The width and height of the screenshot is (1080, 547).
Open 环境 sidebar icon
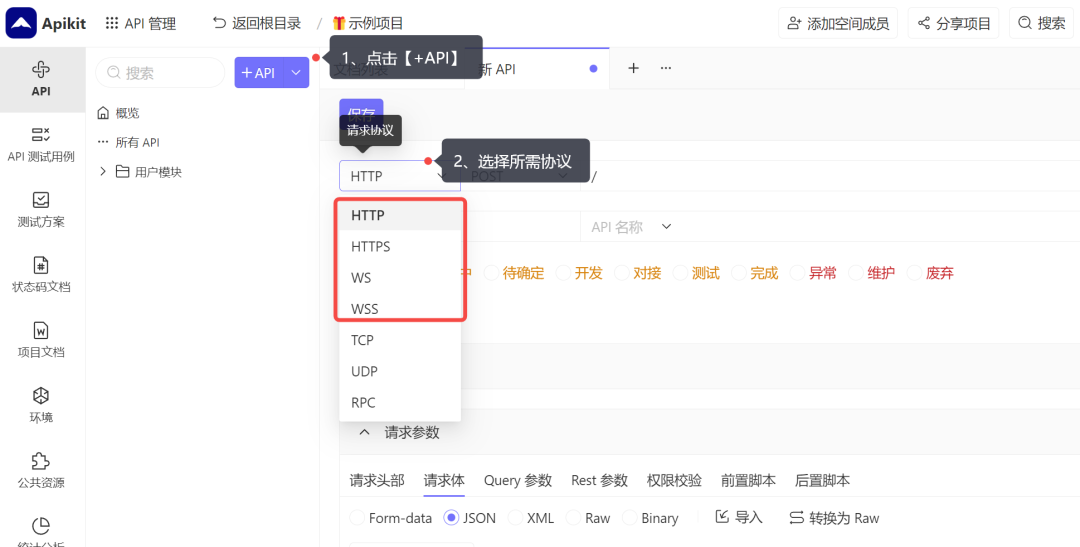(41, 395)
